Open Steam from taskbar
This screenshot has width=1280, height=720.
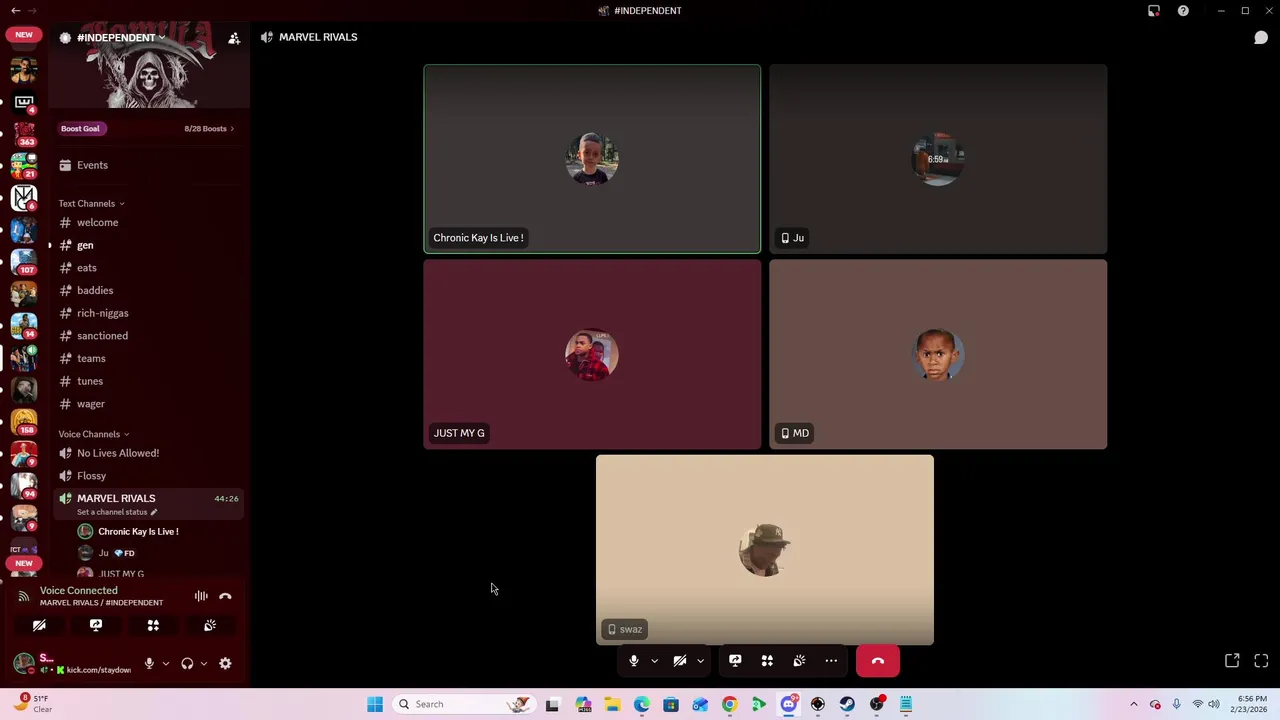click(847, 704)
